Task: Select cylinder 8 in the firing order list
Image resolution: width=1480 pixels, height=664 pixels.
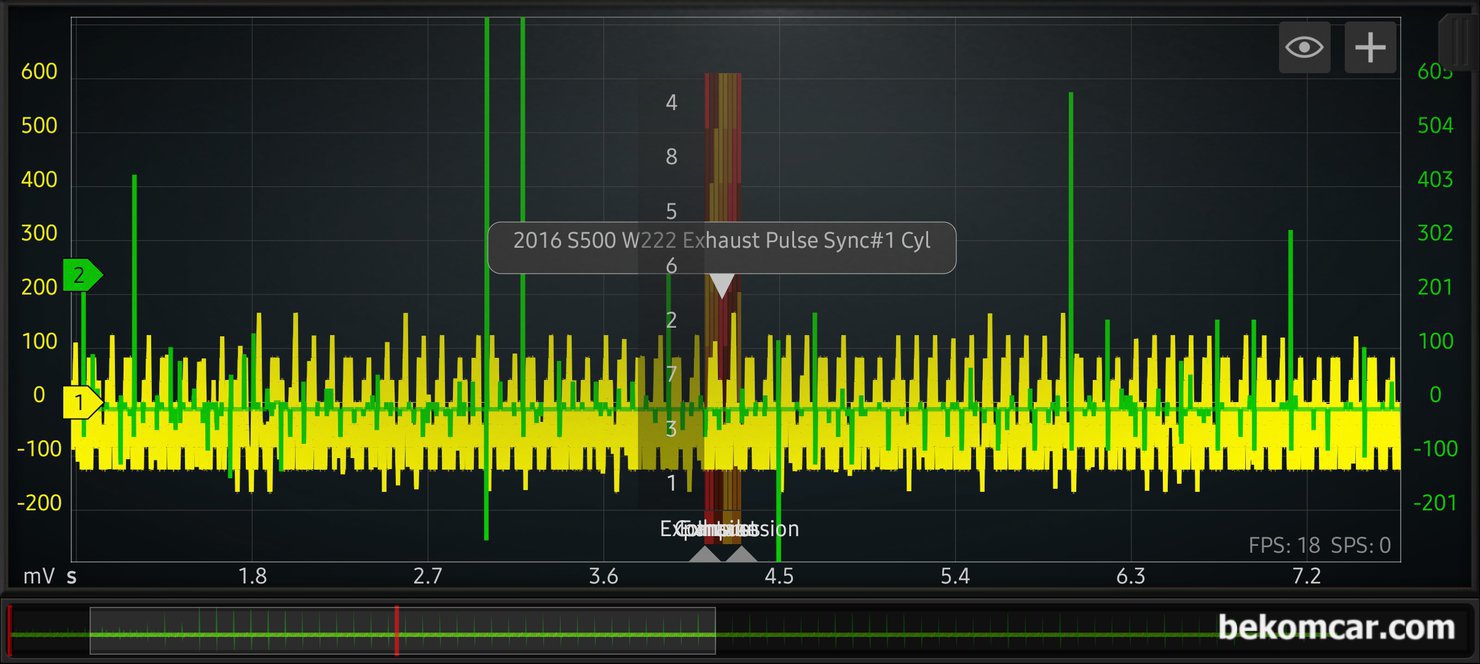Action: point(671,157)
